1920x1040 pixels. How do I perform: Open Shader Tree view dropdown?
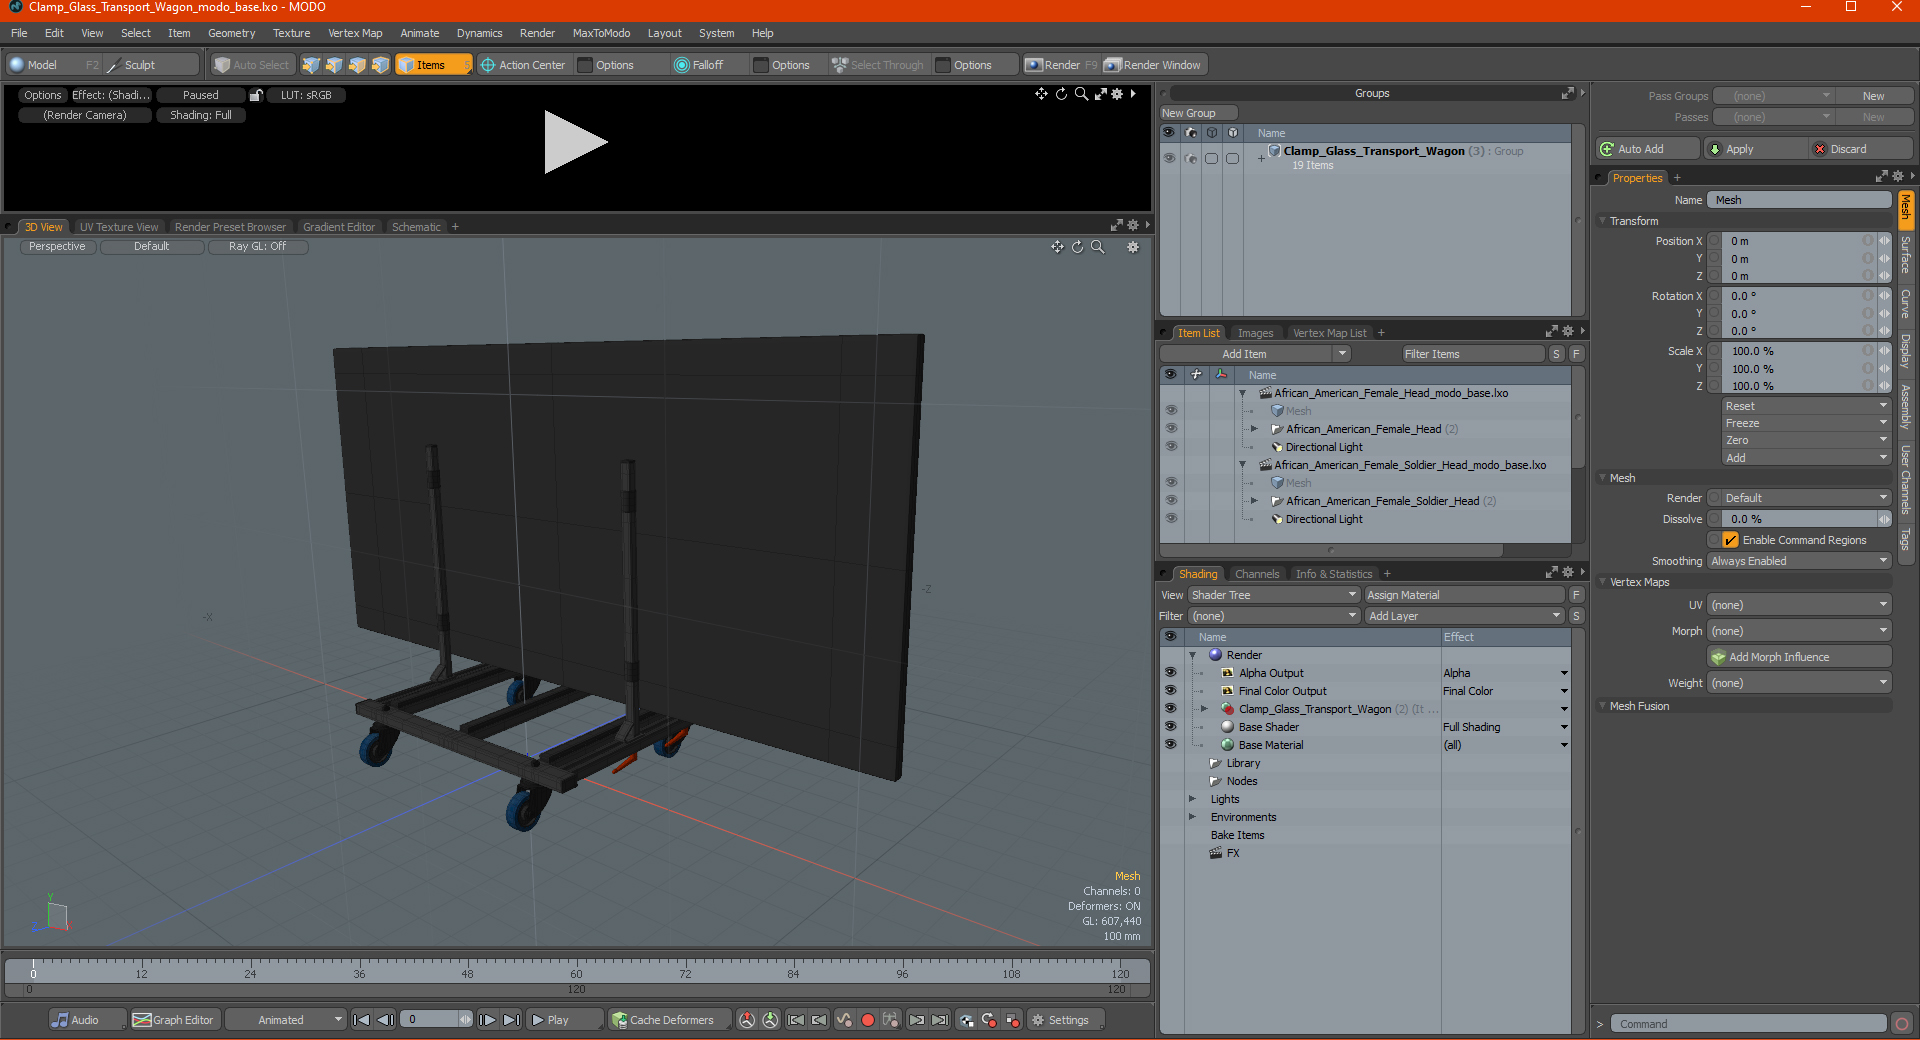point(1274,595)
